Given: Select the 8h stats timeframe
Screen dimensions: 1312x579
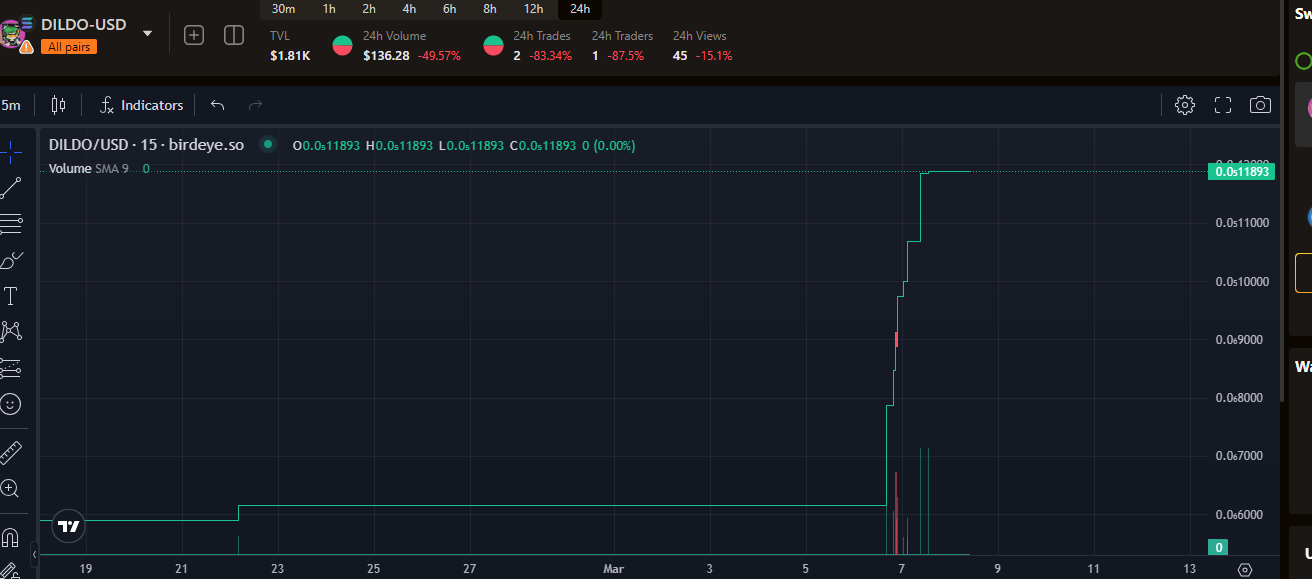Looking at the screenshot, I should coord(490,9).
